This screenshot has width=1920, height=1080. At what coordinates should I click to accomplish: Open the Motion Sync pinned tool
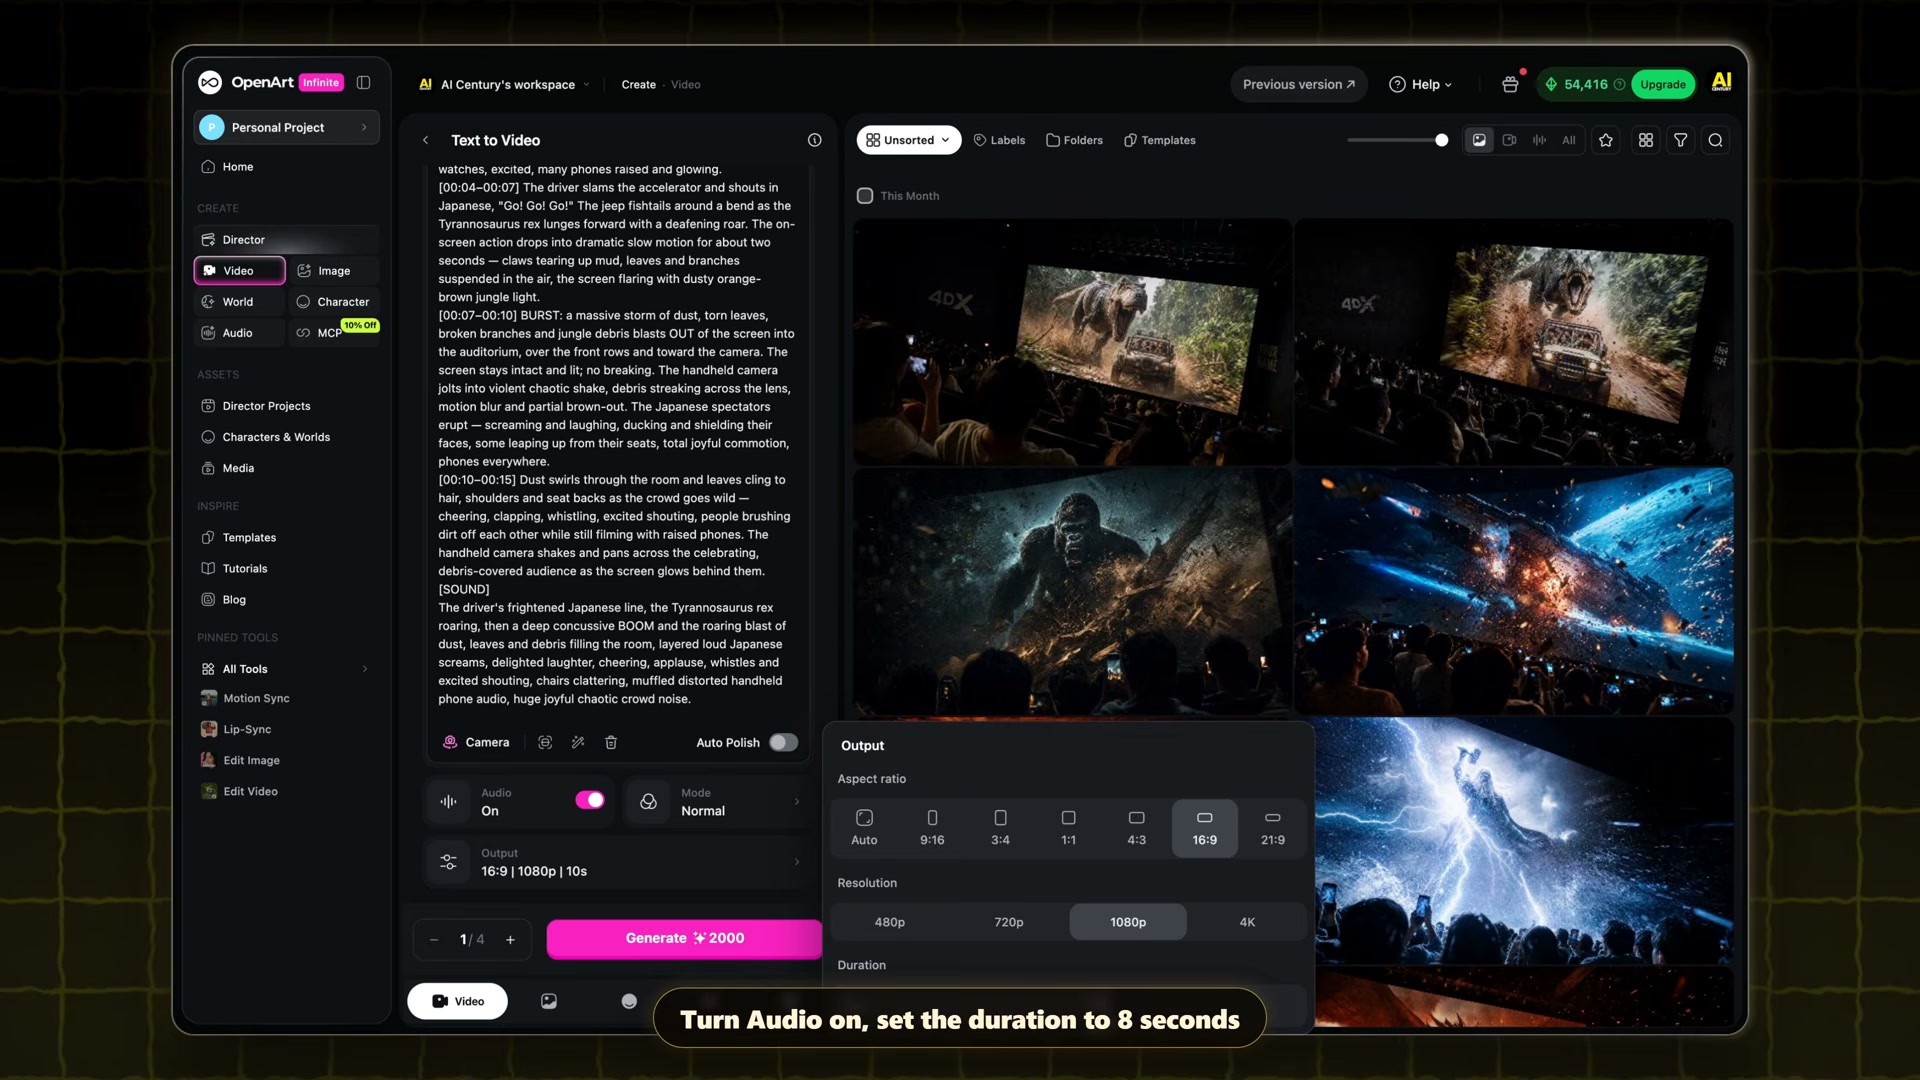(246, 698)
